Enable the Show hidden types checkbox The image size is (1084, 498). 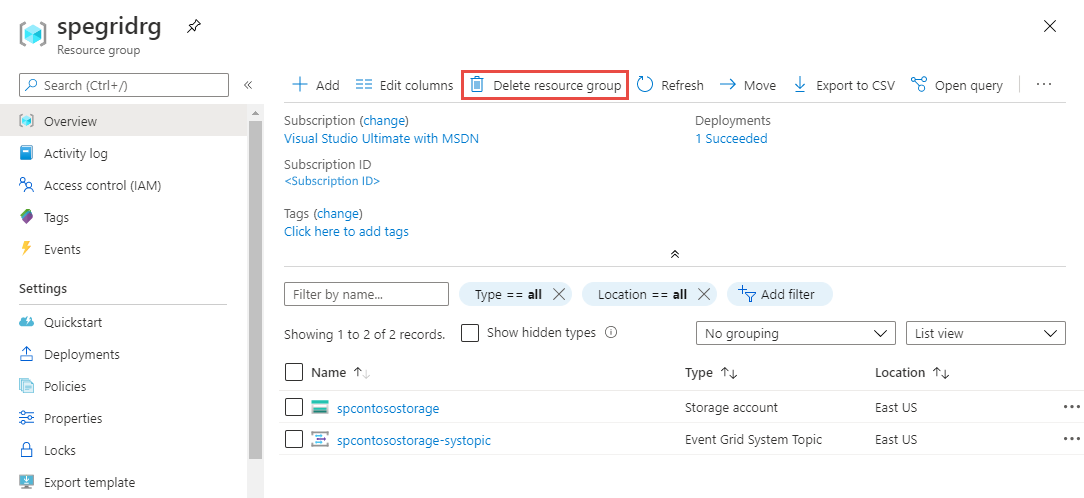(470, 333)
